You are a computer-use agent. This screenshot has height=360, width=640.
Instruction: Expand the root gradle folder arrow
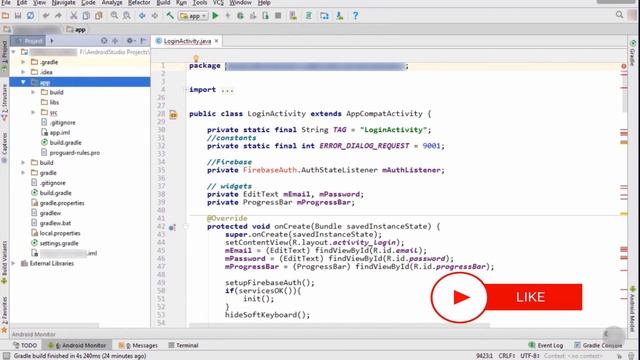click(23, 173)
